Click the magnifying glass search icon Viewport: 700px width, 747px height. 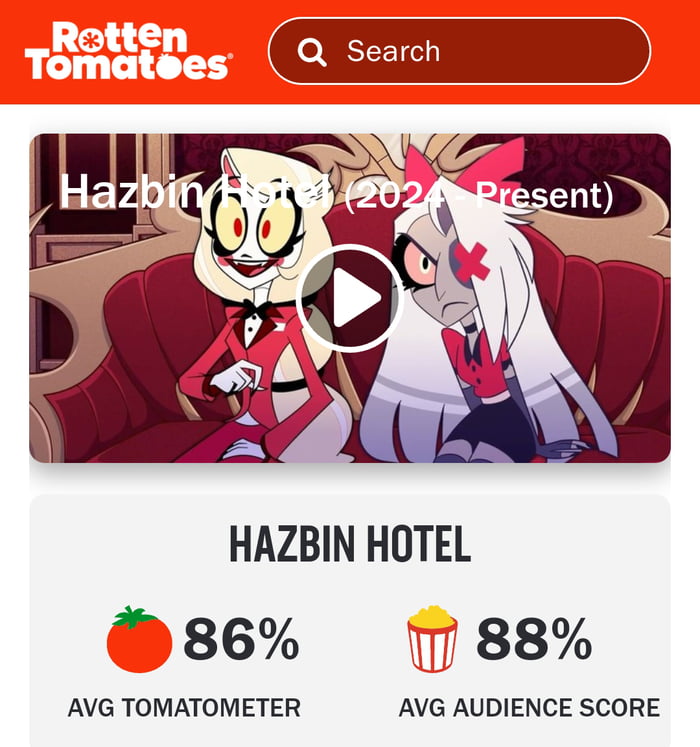click(312, 52)
